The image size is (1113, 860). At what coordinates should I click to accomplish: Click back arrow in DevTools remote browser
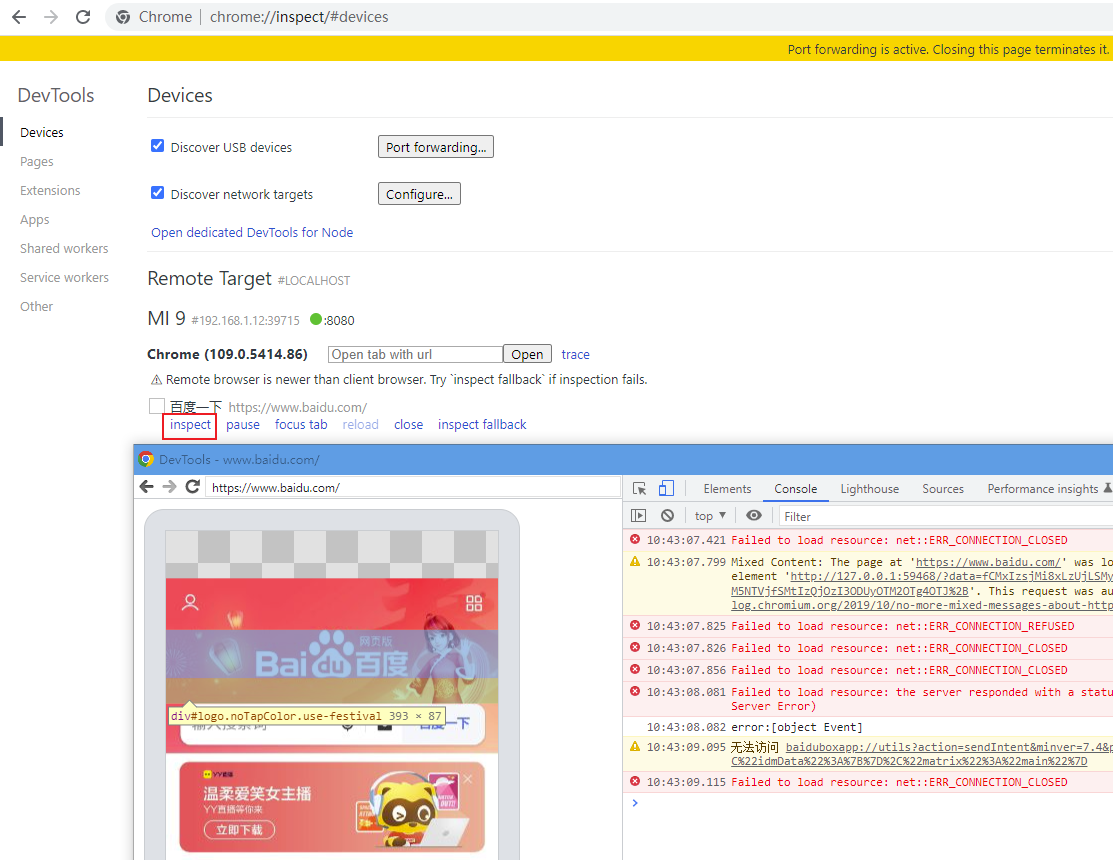pos(147,487)
